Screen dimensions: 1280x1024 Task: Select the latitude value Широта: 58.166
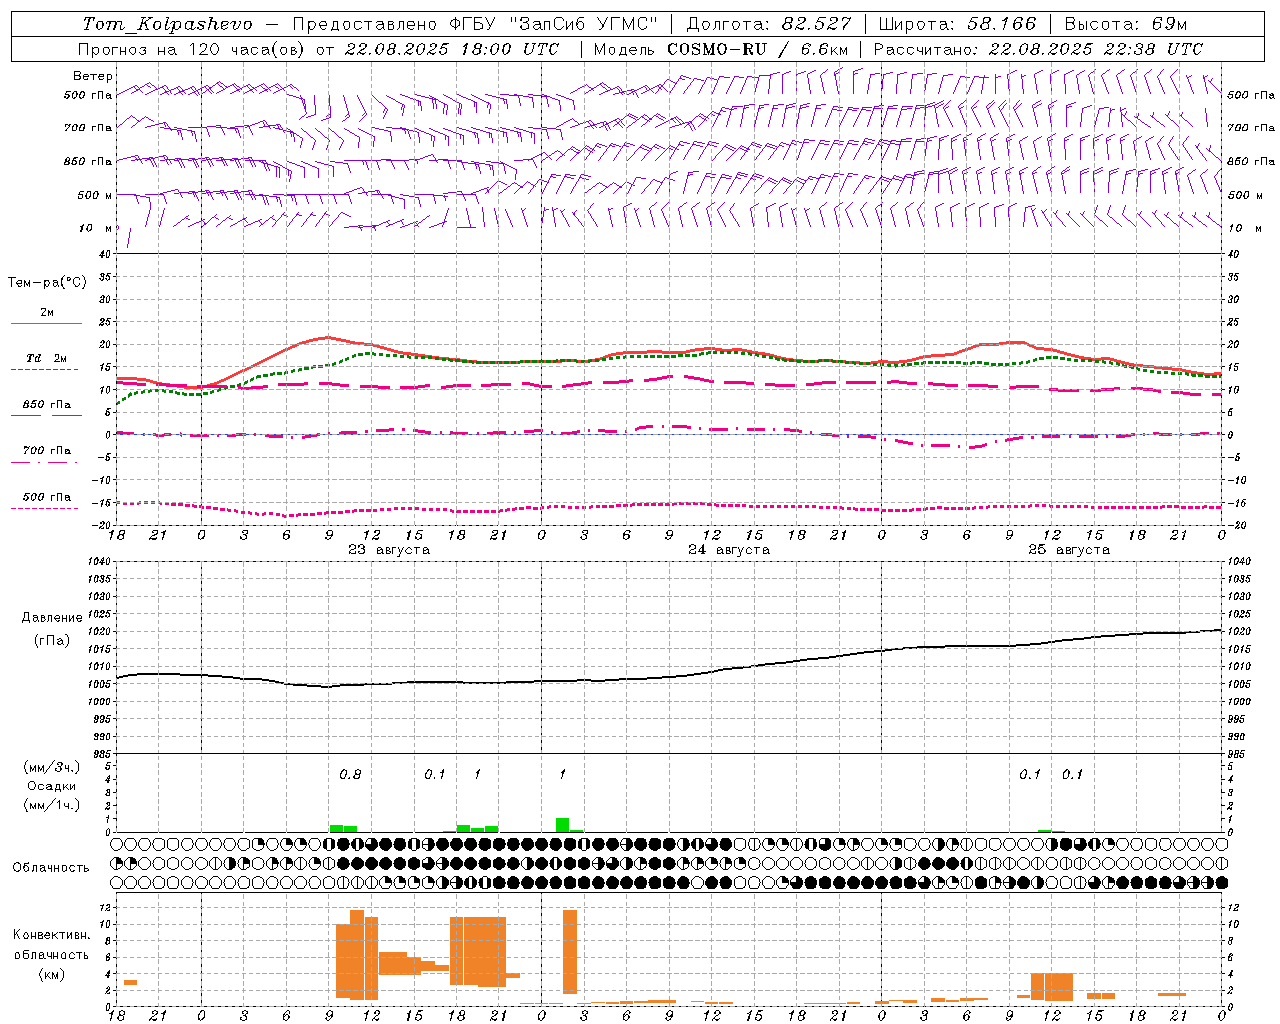point(958,24)
